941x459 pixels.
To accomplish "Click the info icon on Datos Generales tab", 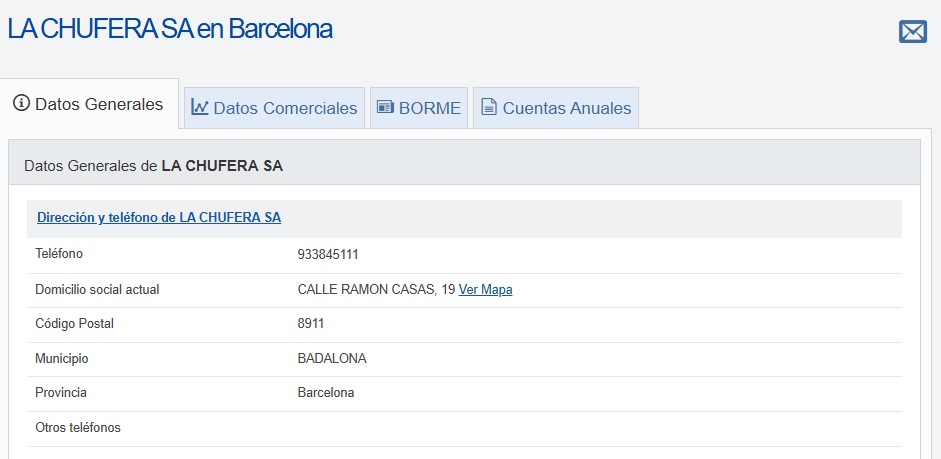I will [x=21, y=103].
